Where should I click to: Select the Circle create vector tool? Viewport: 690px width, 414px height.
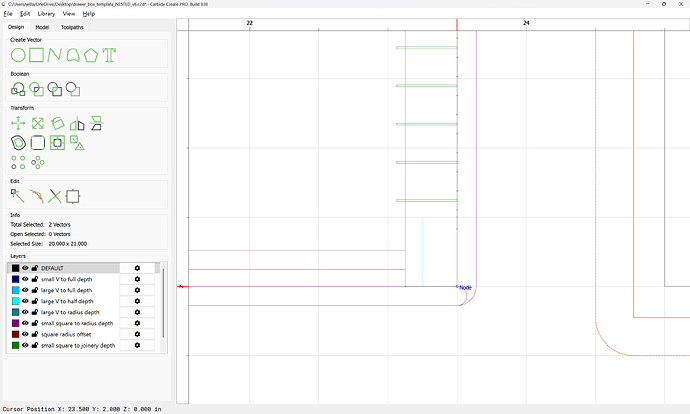(18, 54)
